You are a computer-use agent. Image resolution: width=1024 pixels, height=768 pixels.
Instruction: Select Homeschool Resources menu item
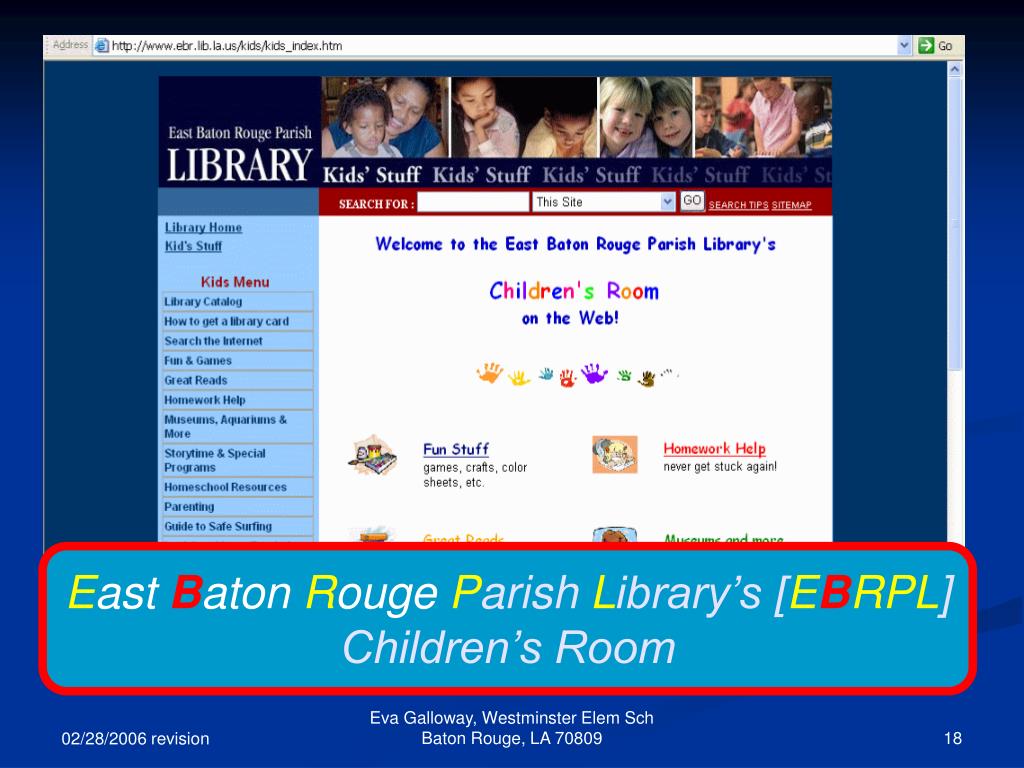pos(238,487)
